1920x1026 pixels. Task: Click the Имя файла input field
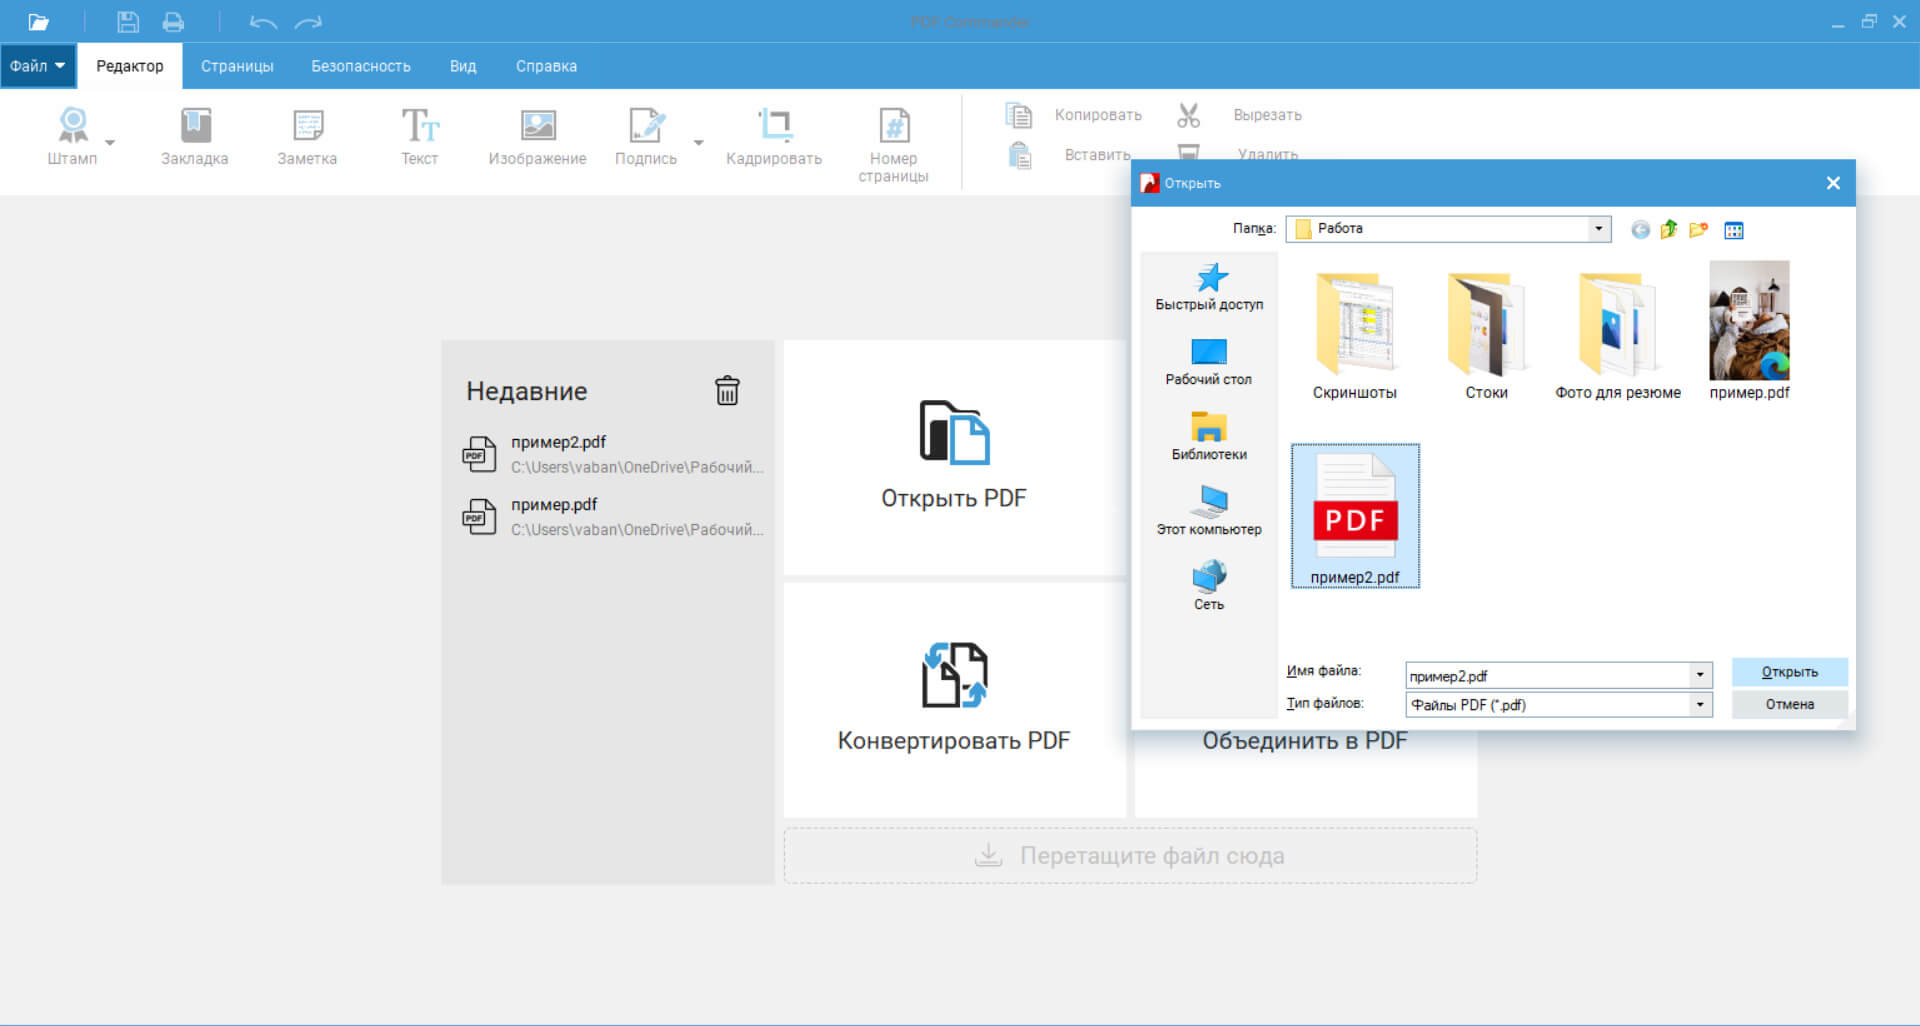pos(1547,676)
